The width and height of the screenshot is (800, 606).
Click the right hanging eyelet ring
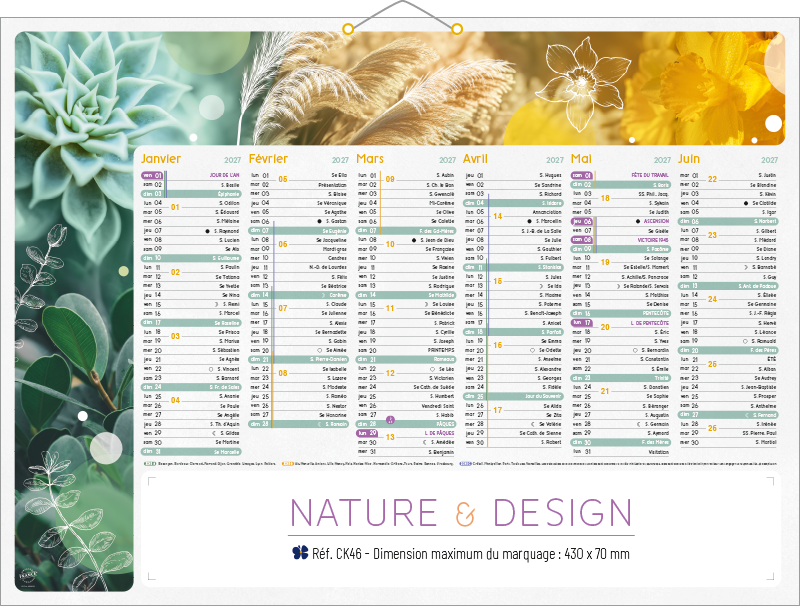[457, 28]
